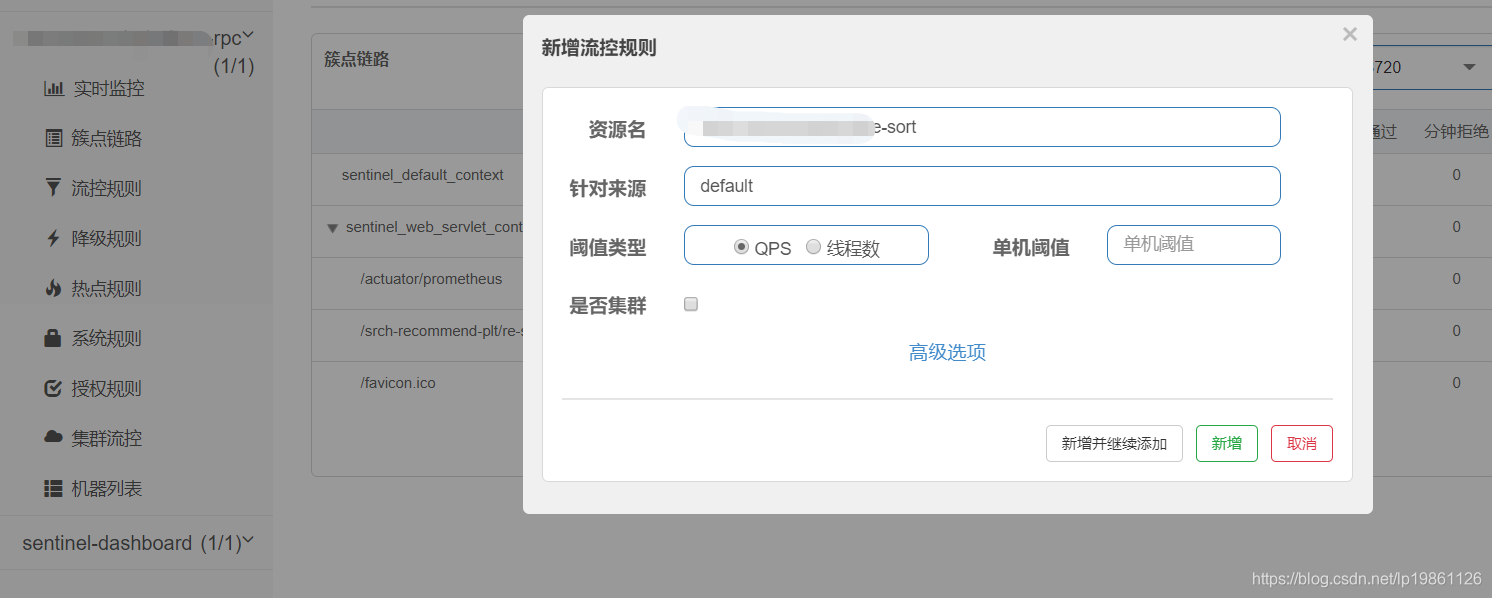Click the 流控规则 filter funnel icon

[x=53, y=188]
